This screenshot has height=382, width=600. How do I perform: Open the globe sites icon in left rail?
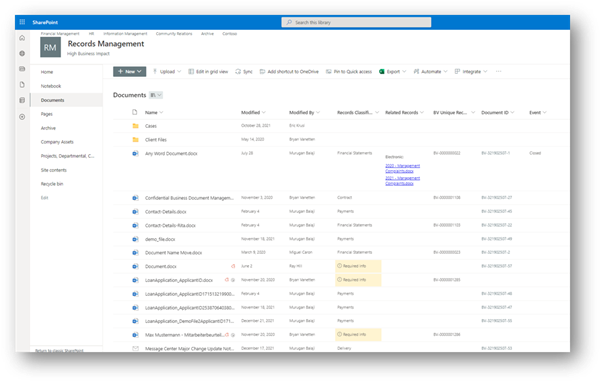[22, 54]
